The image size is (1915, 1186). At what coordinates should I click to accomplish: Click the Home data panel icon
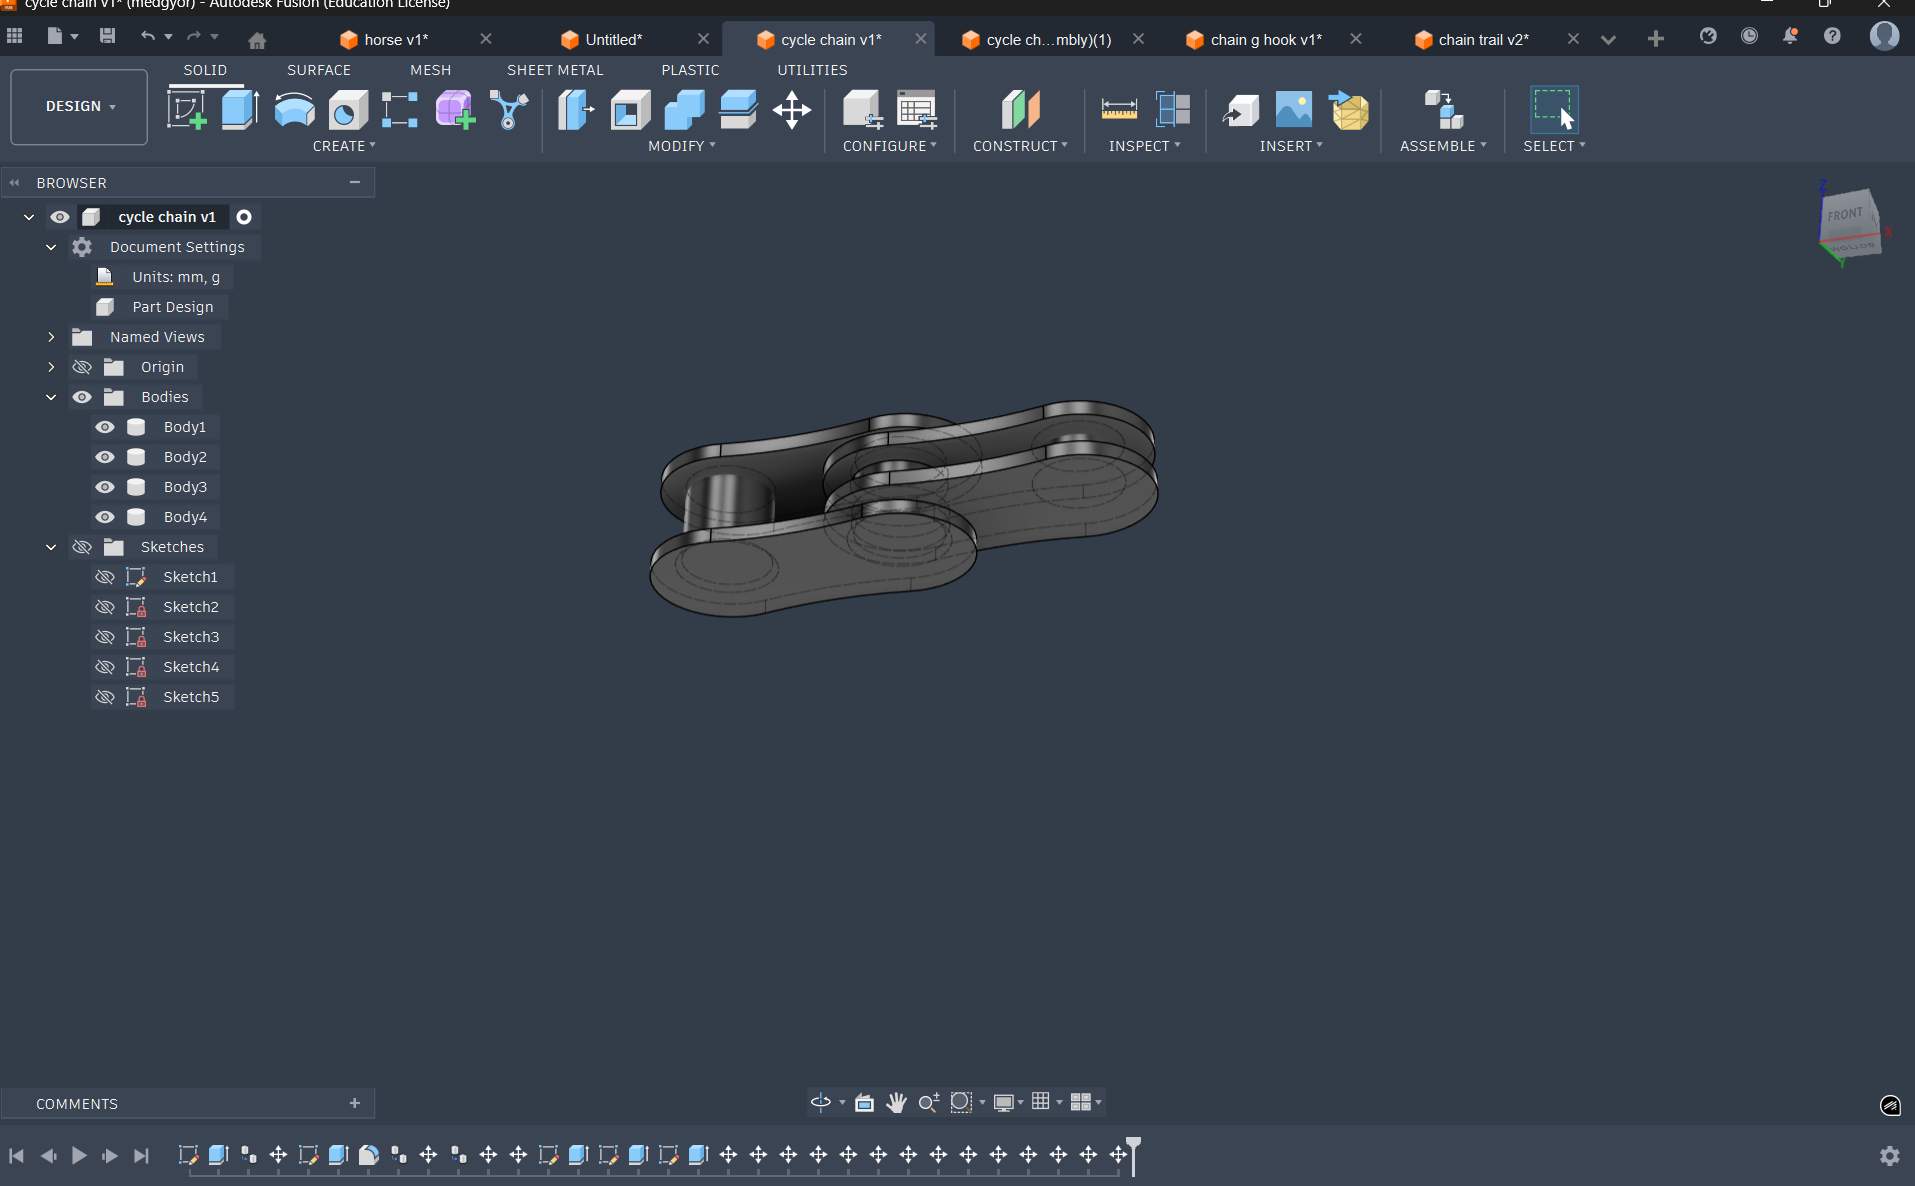point(257,40)
